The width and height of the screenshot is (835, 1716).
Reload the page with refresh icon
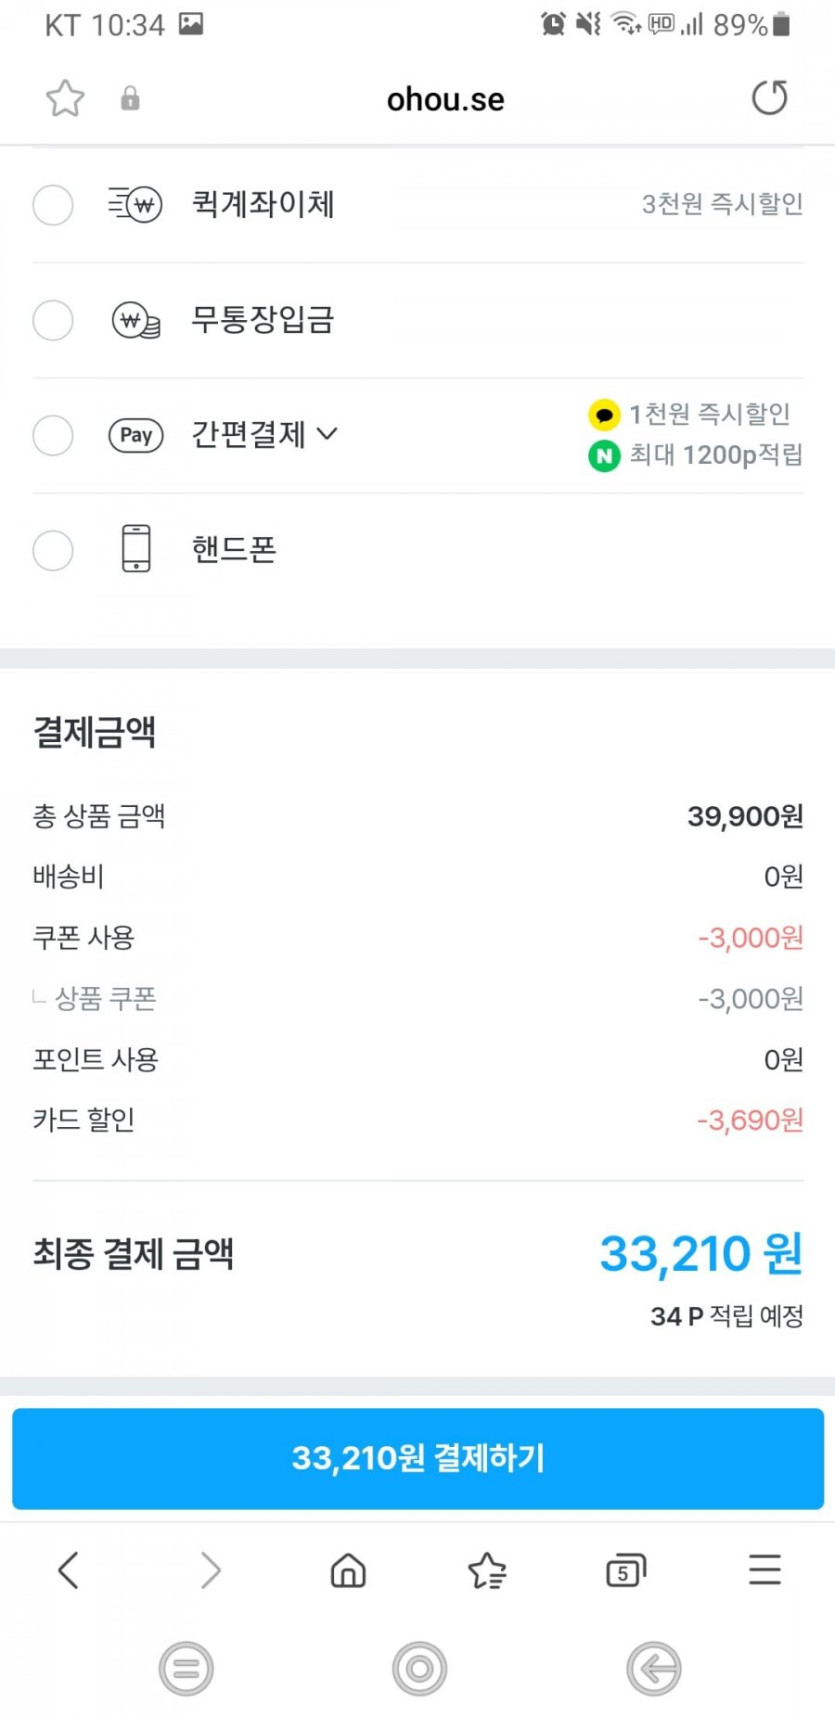(769, 98)
